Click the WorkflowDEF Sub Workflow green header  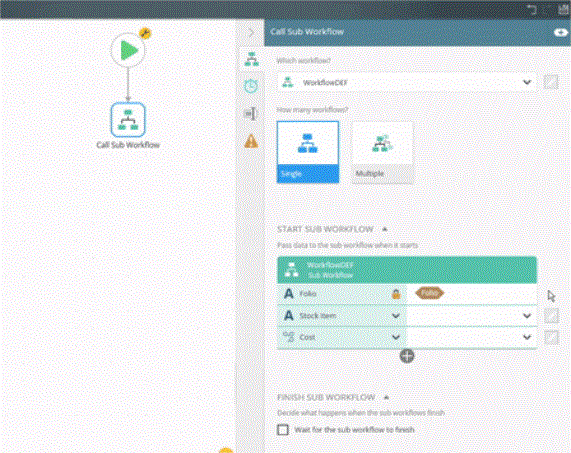tap(407, 270)
